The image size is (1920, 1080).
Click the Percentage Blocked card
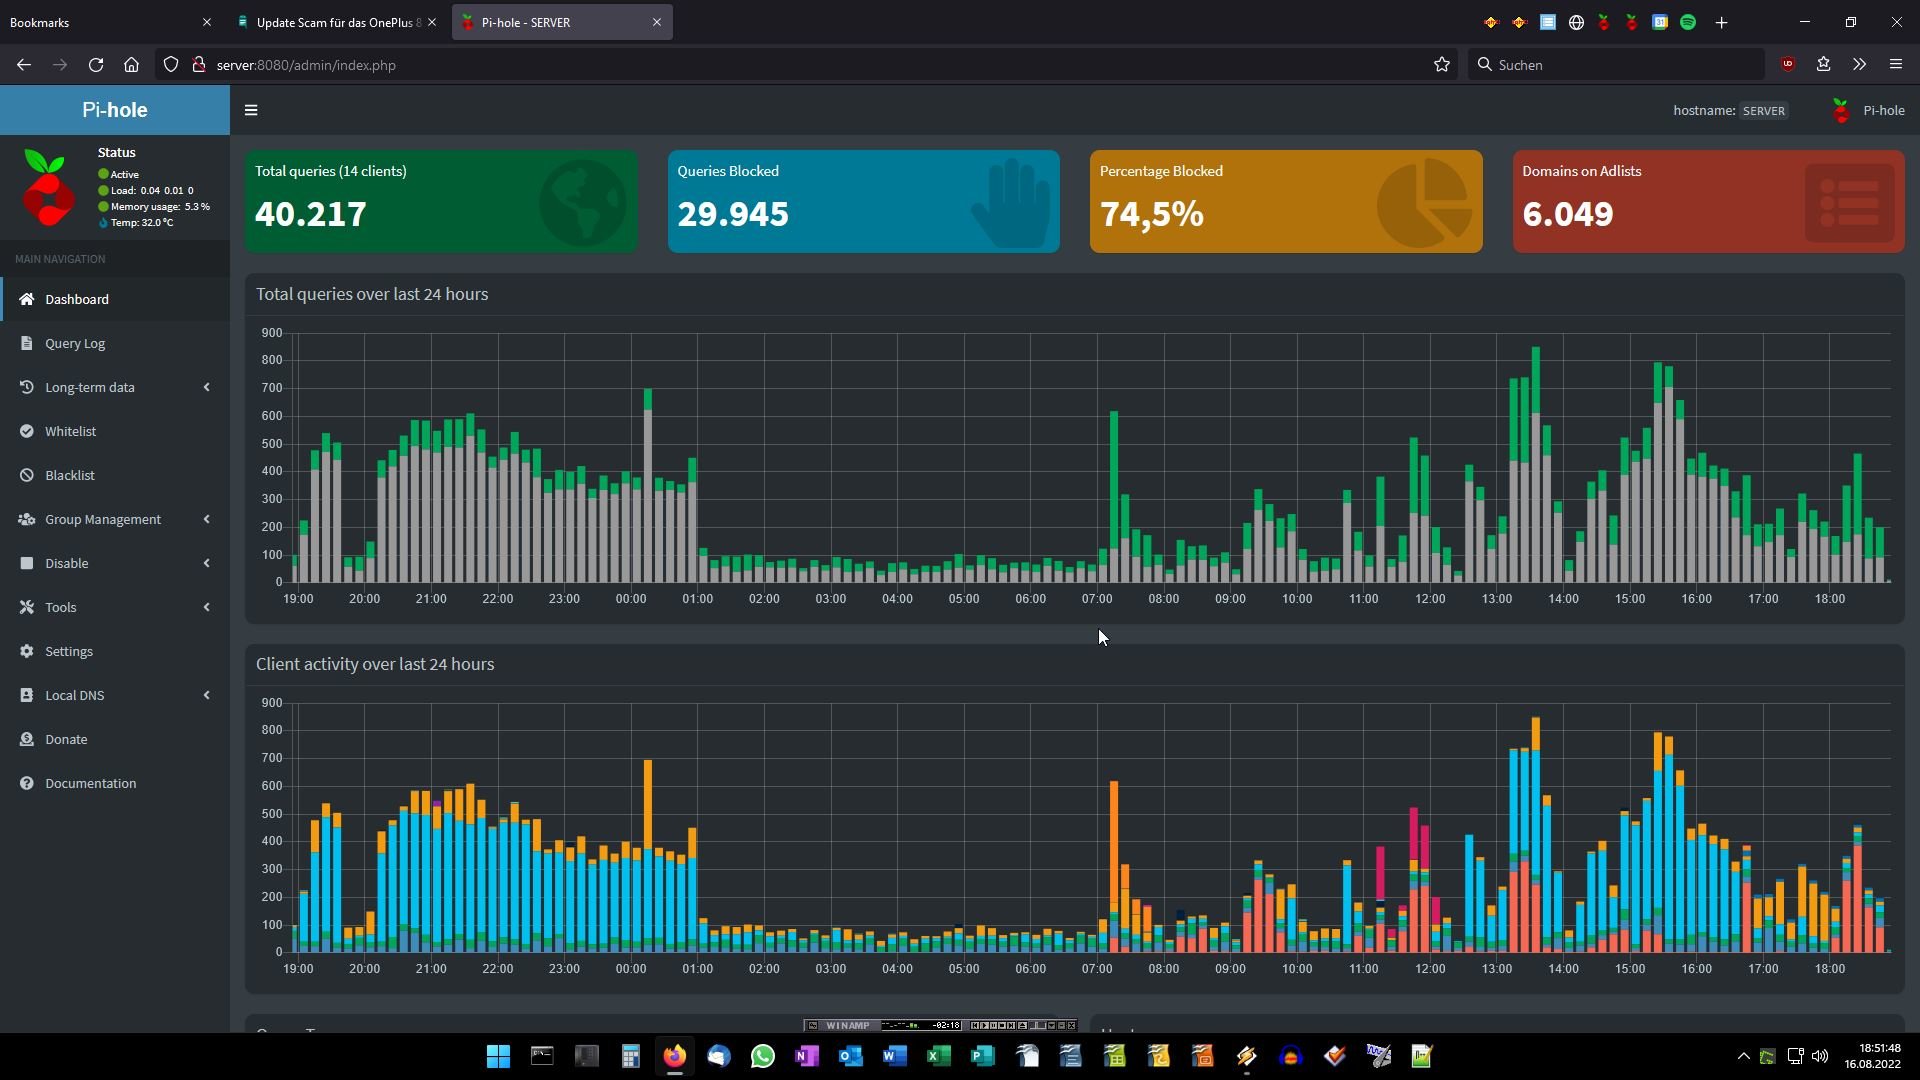click(1286, 201)
